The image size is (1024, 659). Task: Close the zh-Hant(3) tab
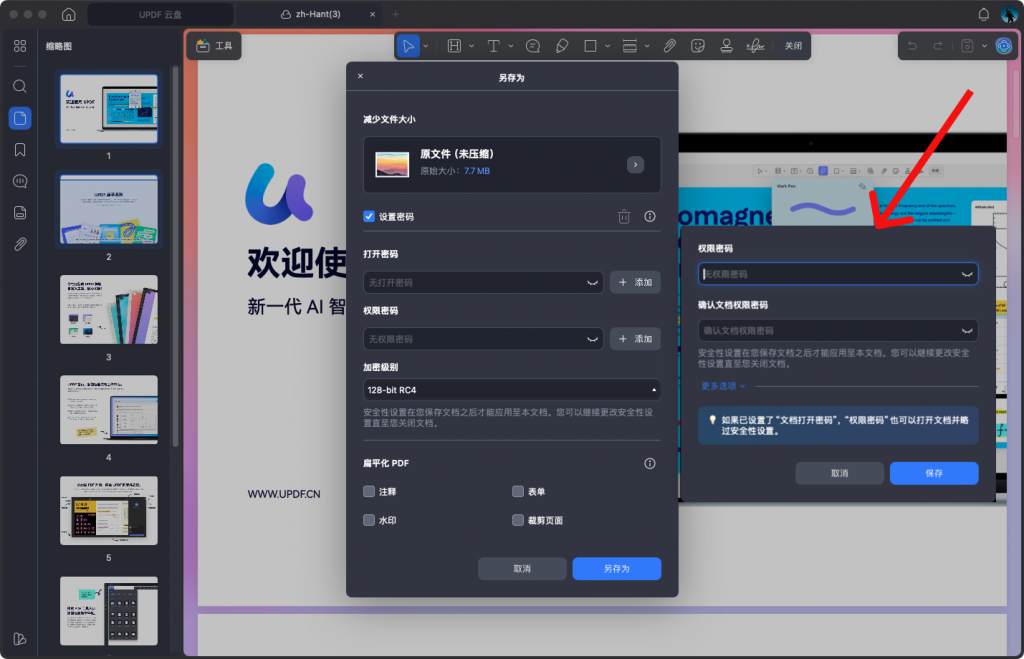pos(372,14)
